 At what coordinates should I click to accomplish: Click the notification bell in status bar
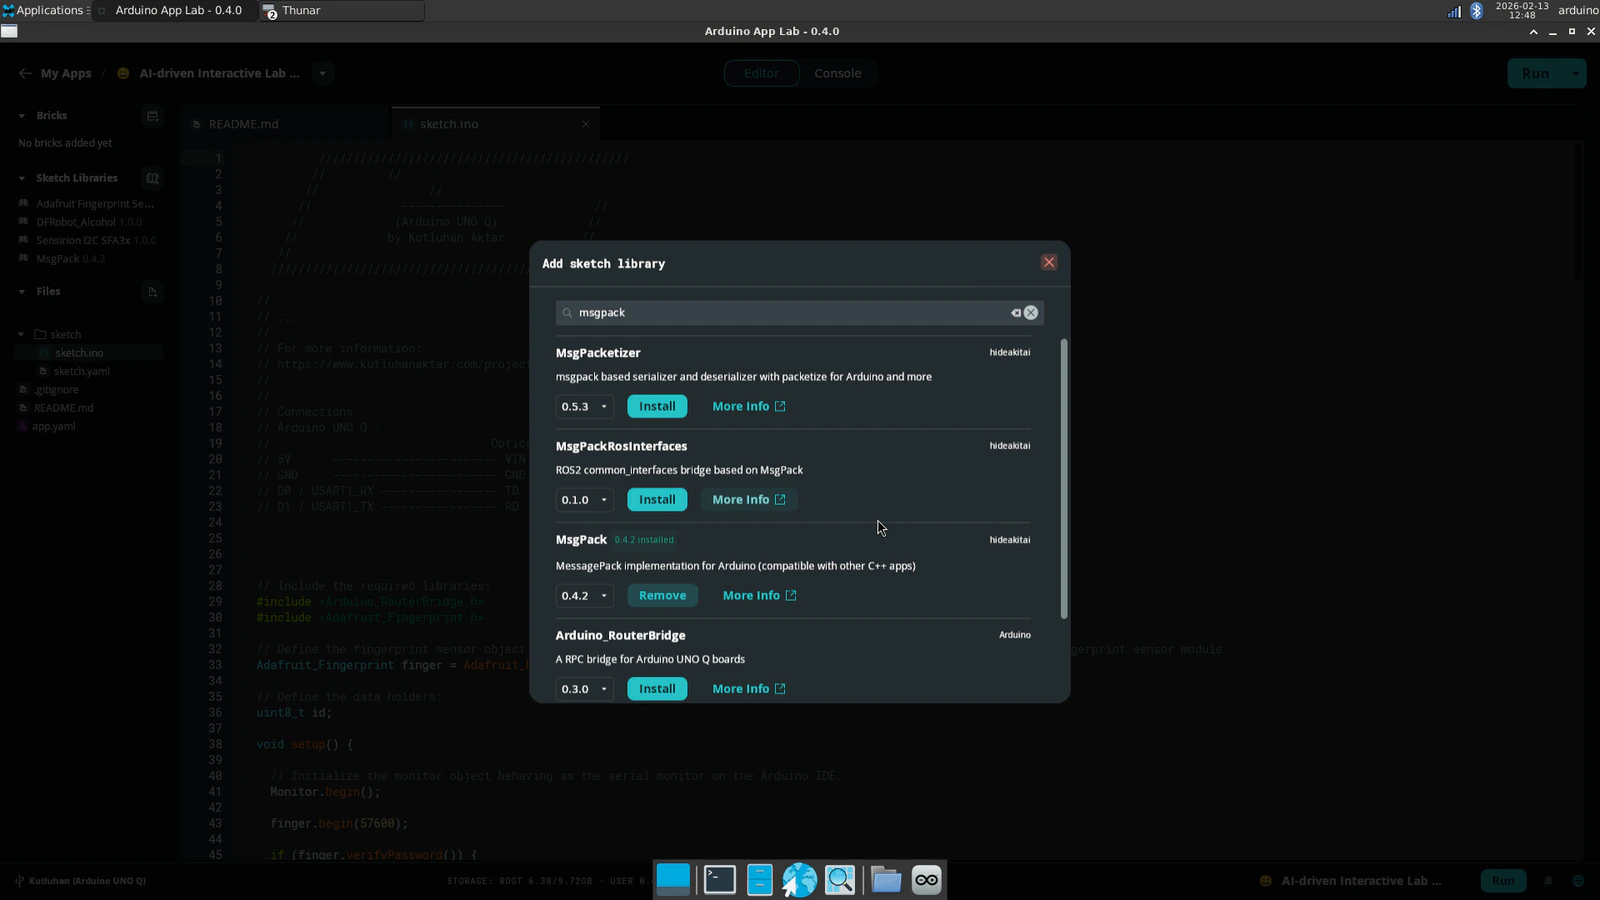tap(1548, 881)
